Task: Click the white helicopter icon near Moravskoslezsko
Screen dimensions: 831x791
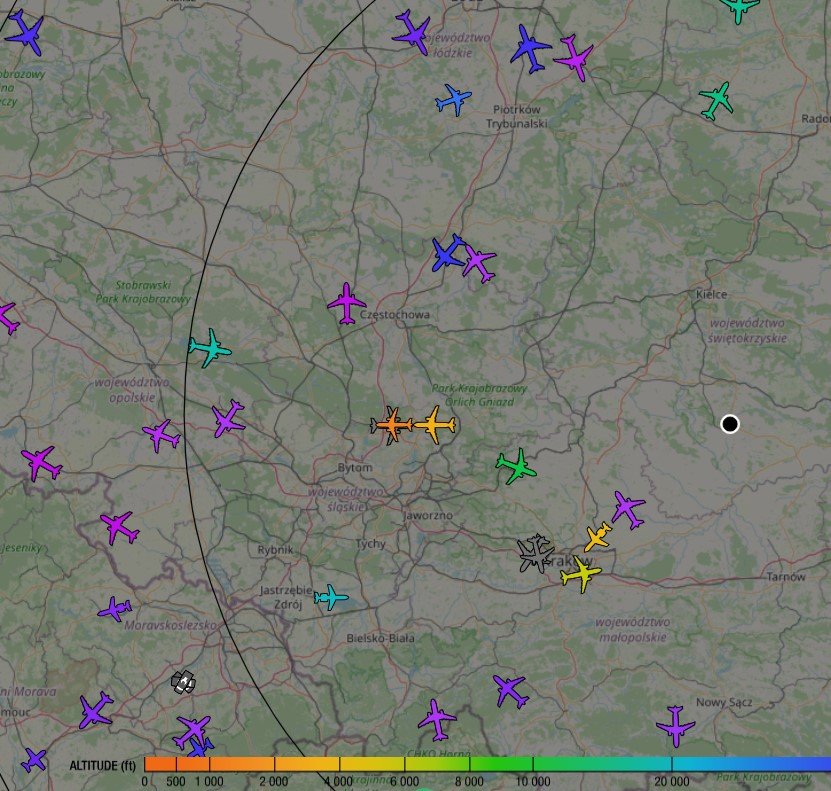Action: (183, 682)
